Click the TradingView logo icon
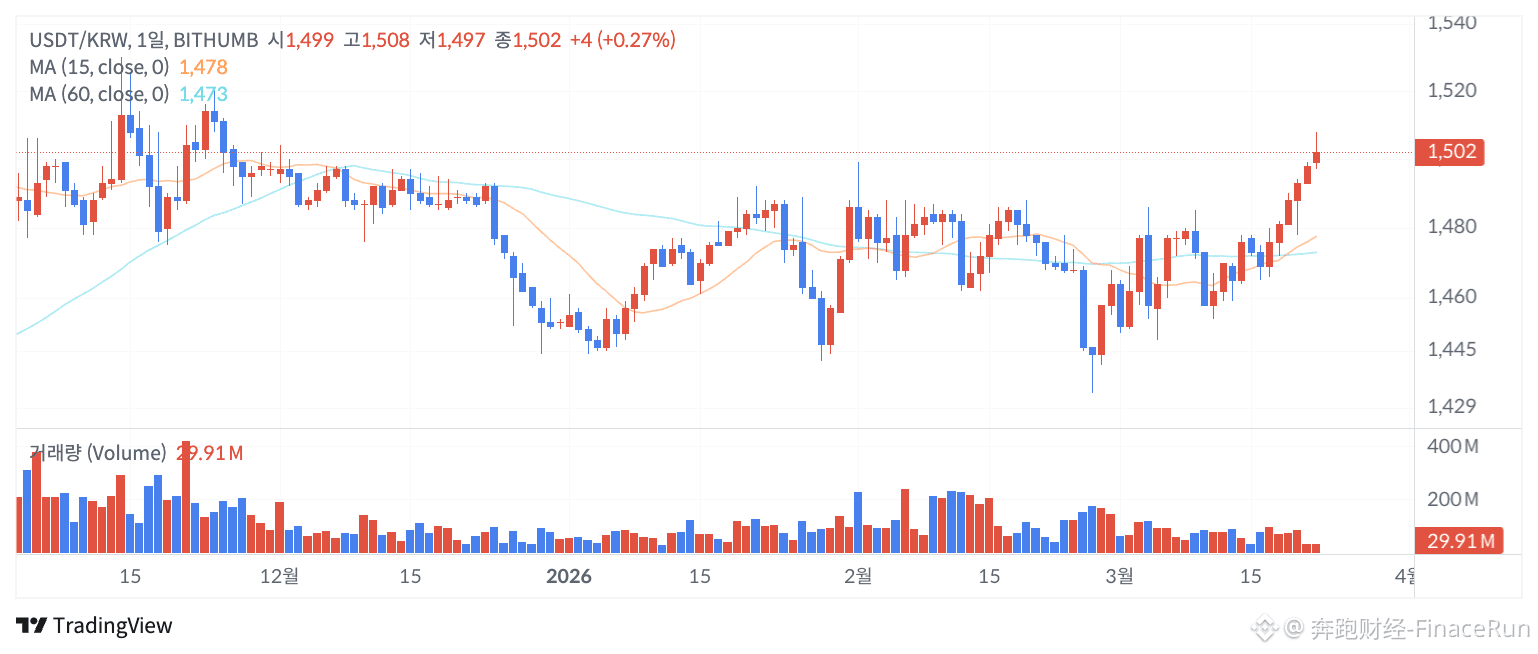1538x654 pixels. 31,626
